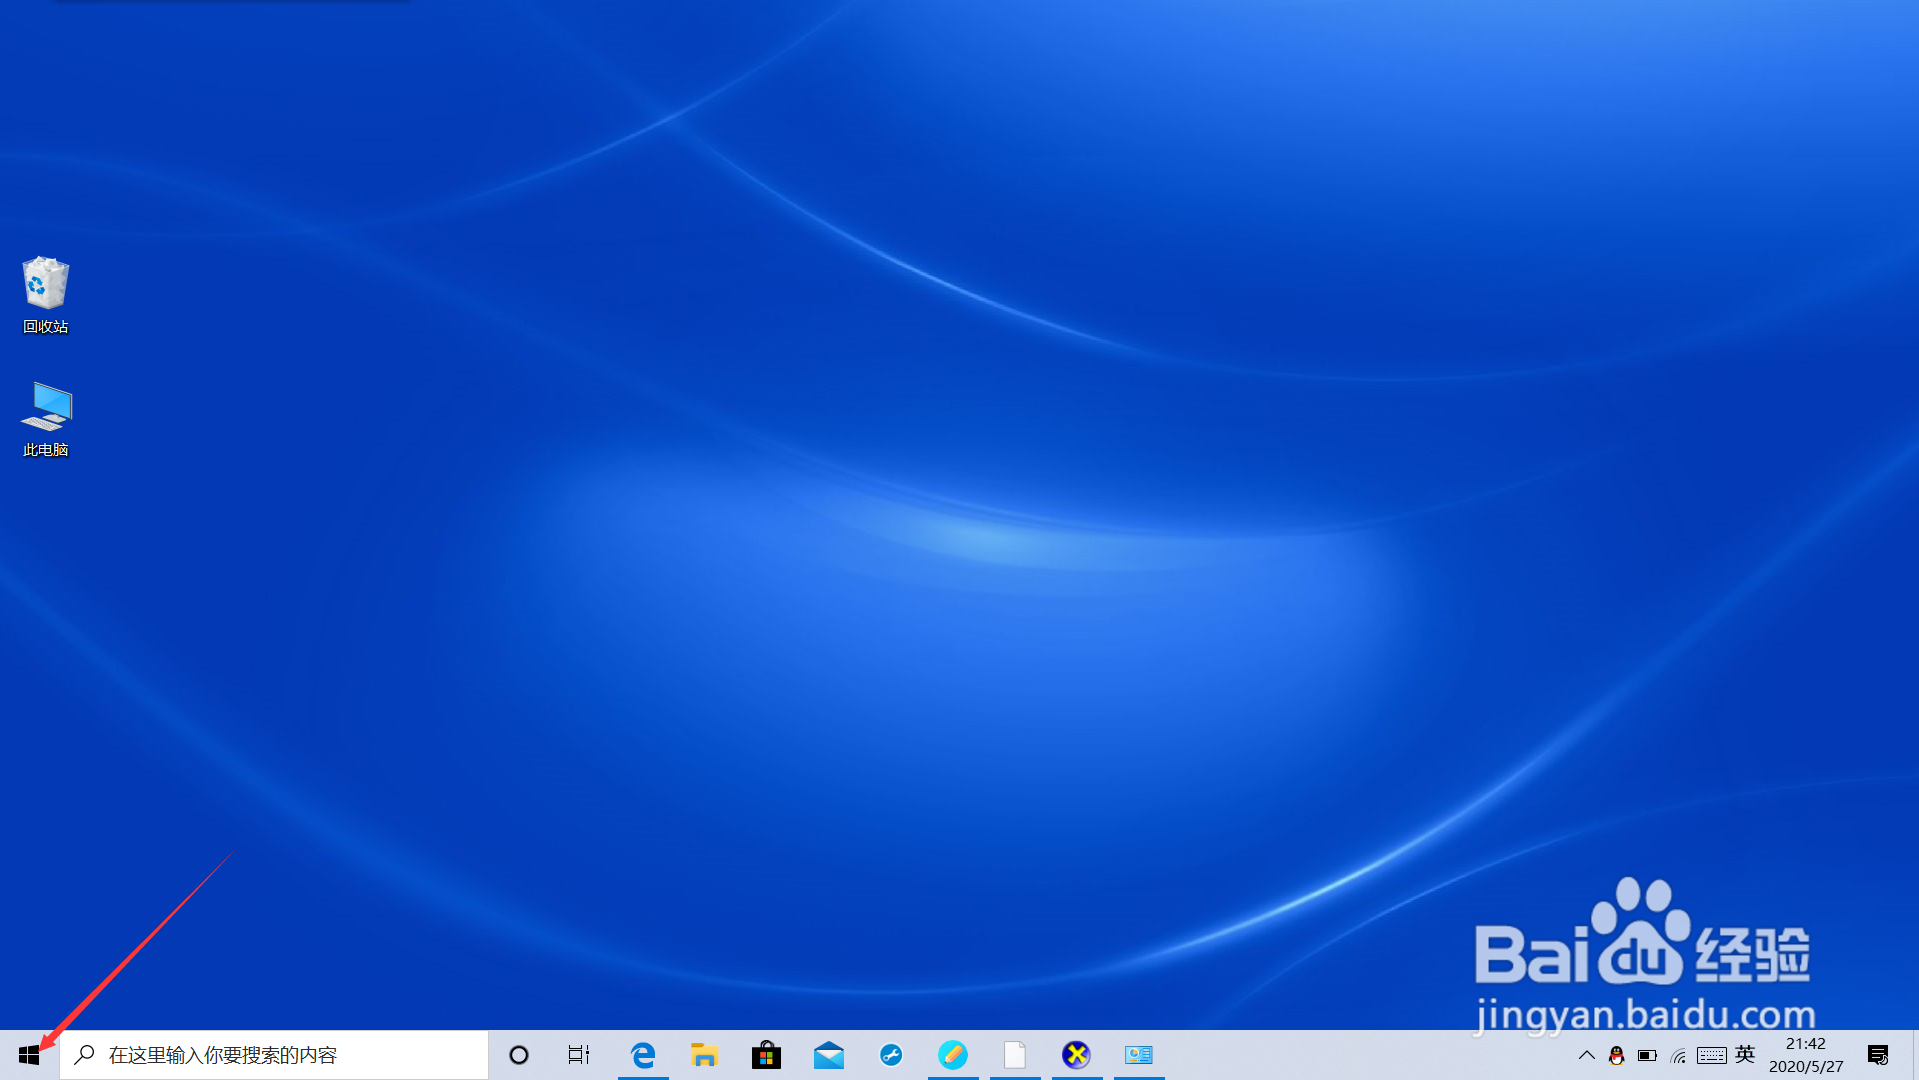Click the Show Desktop strip at taskbar end

pos(1915,1055)
